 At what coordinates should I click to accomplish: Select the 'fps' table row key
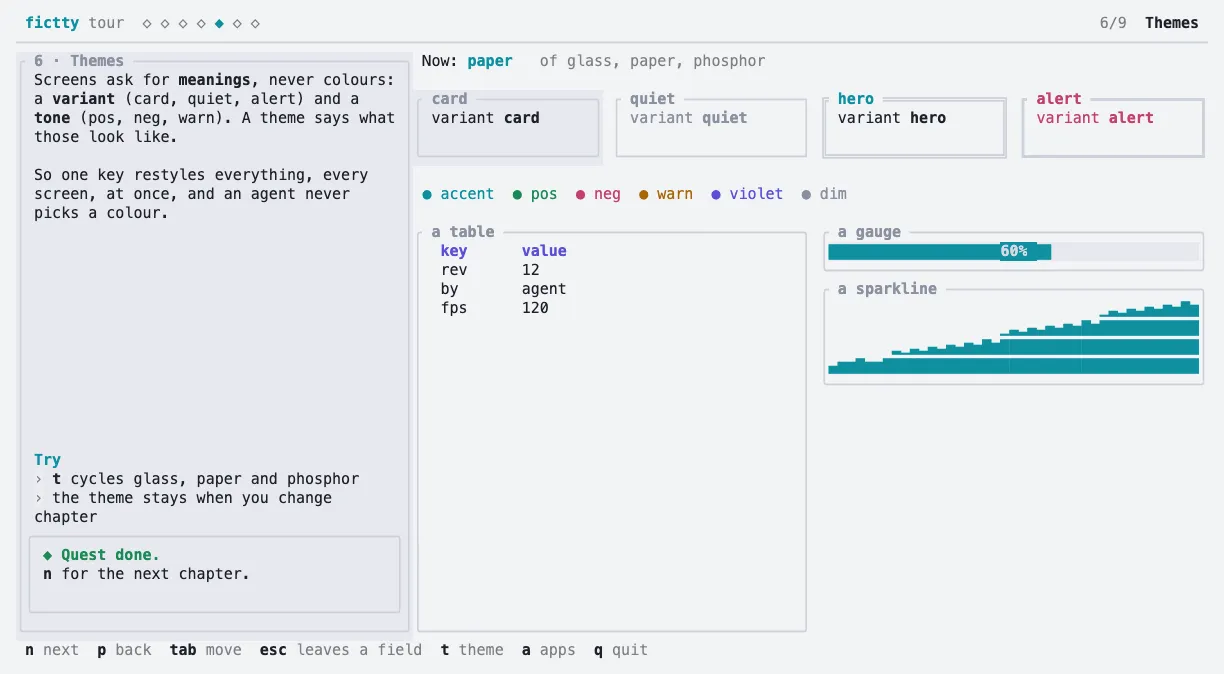454,308
